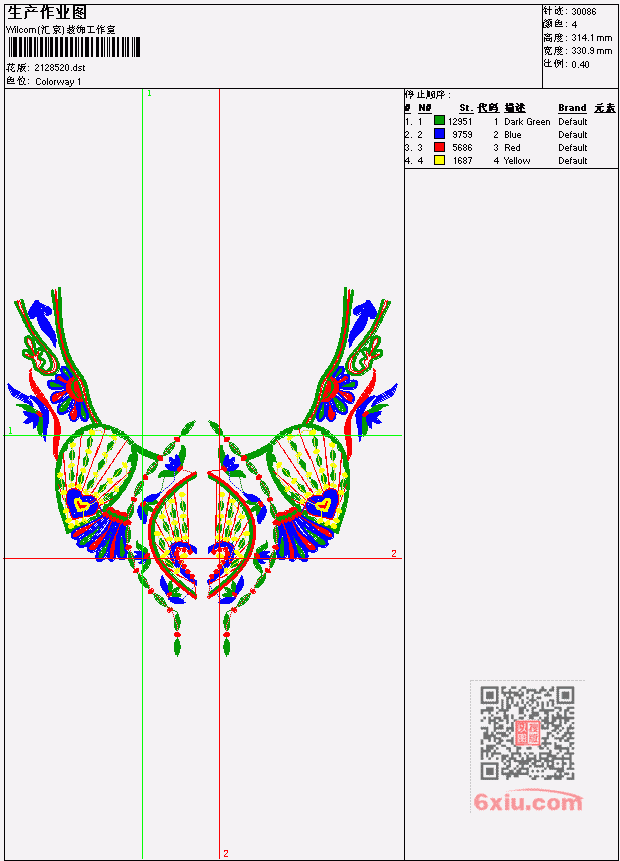Image resolution: width=620 pixels, height=861 pixels.
Task: Click red guide label 2 at bottom
Action: 226,853
